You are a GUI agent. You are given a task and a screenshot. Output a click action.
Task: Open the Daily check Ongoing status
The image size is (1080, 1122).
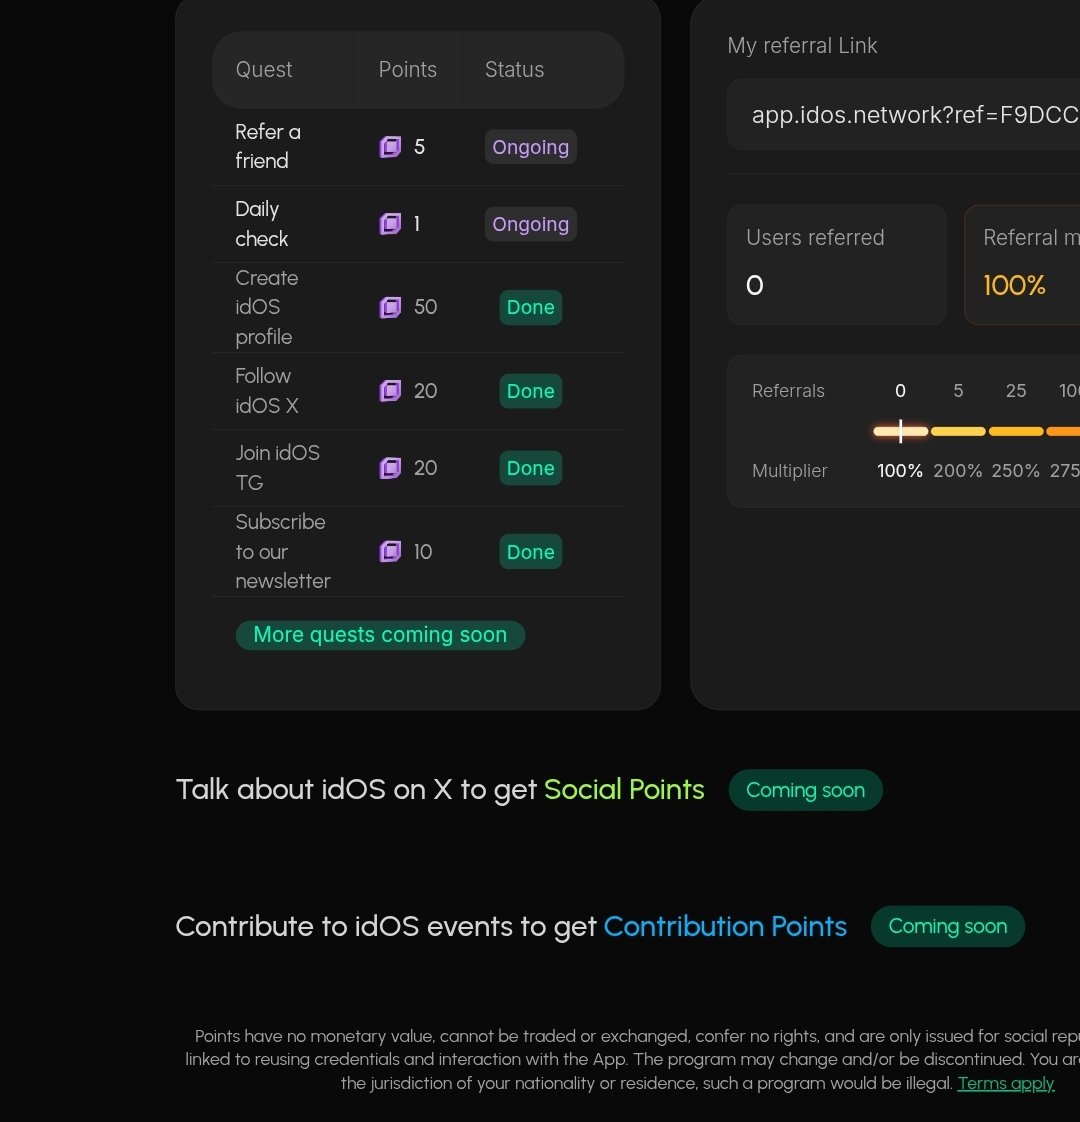pyautogui.click(x=530, y=224)
